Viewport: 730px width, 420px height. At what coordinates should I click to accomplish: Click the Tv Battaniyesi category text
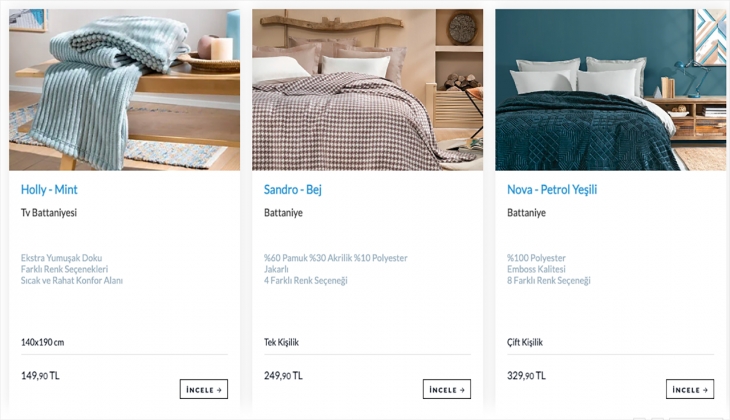pos(49,213)
